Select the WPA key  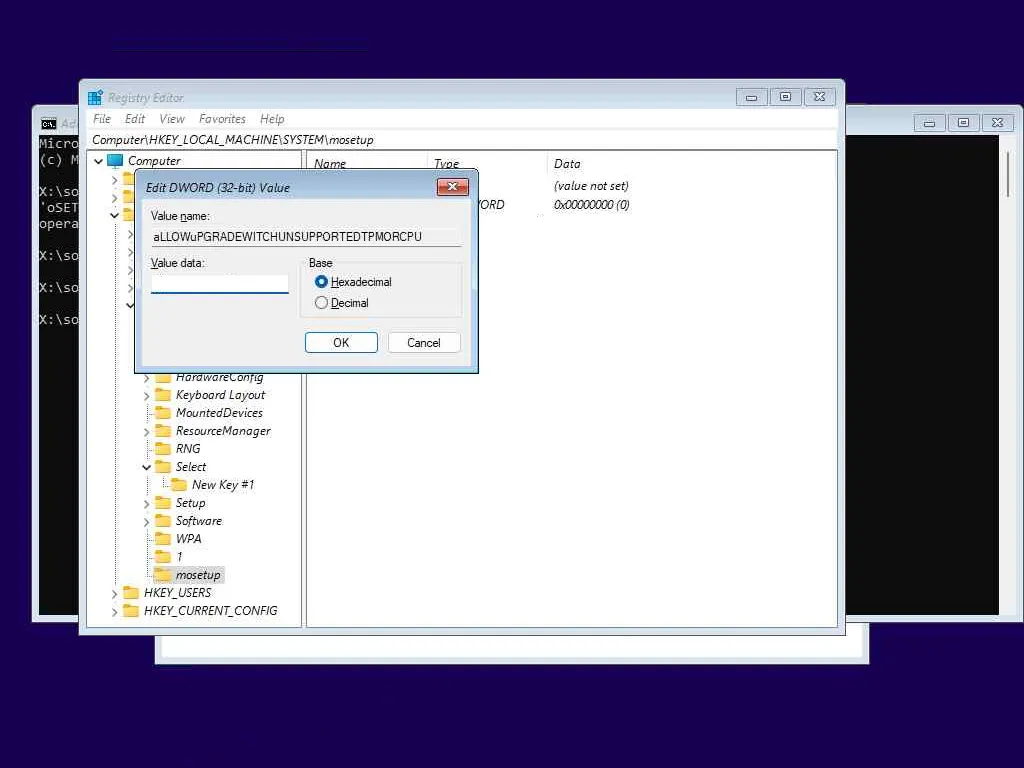(188, 539)
